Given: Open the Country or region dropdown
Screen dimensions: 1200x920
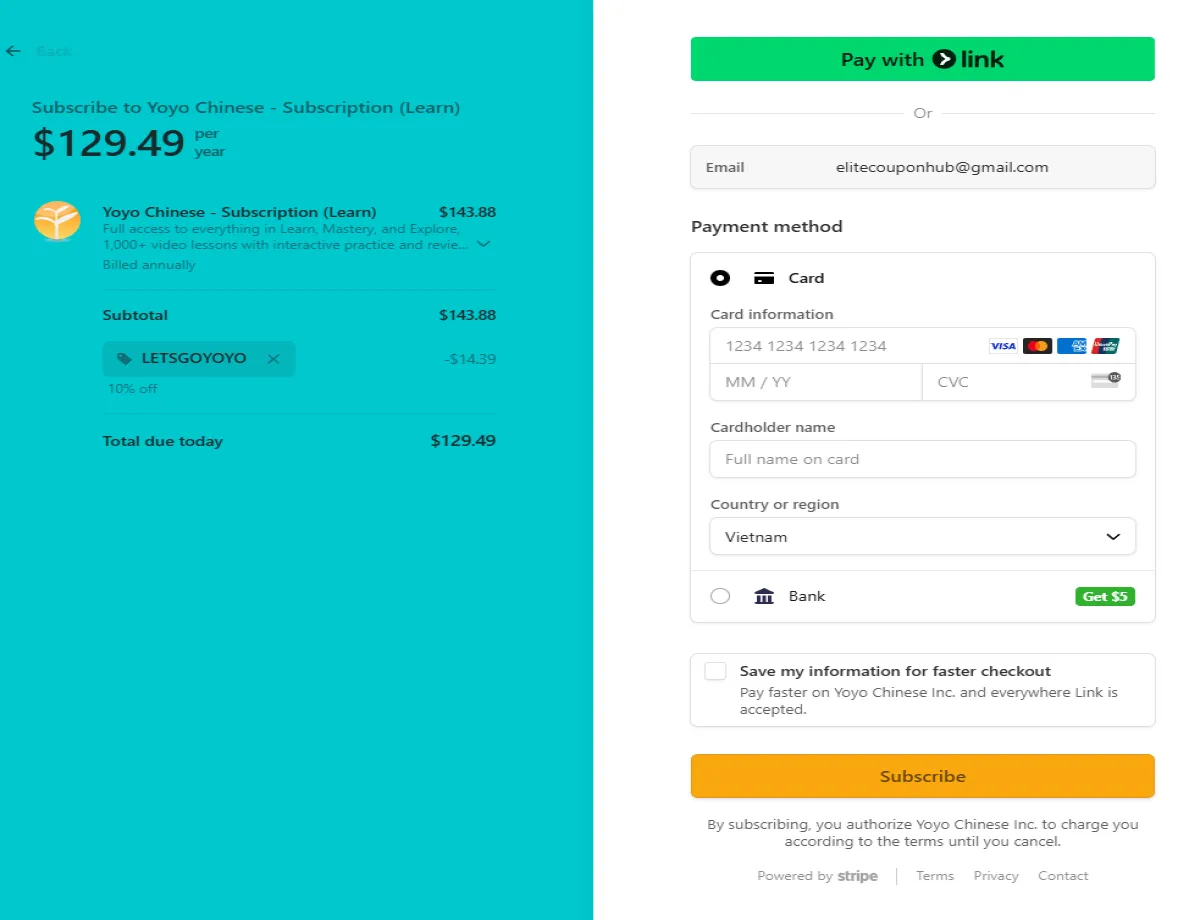Looking at the screenshot, I should (x=923, y=536).
